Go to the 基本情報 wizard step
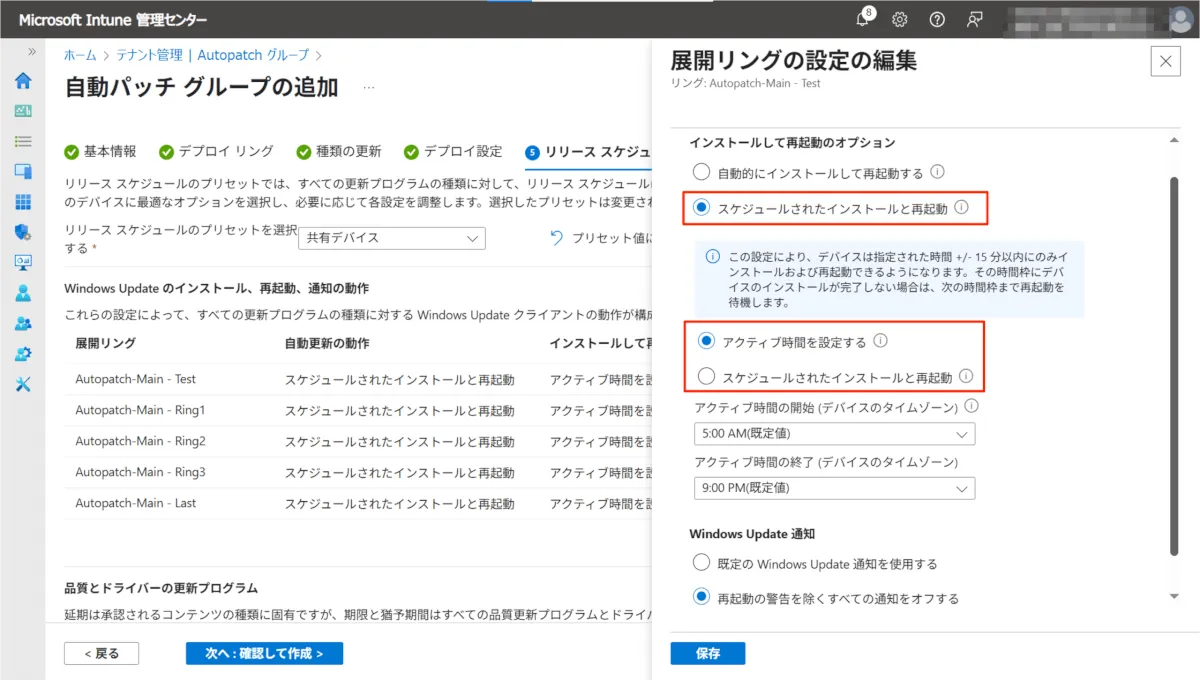 tap(100, 152)
